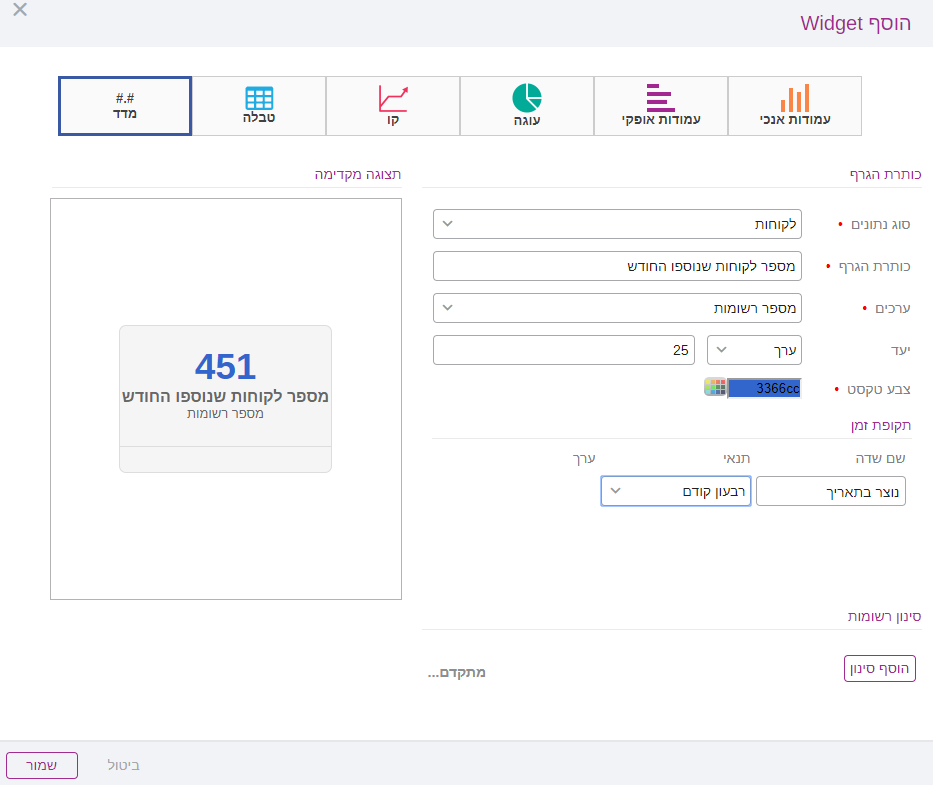This screenshot has height=785, width=933.
Task: Open the data type dropdown (סוג נתונים)
Action: pos(617,224)
